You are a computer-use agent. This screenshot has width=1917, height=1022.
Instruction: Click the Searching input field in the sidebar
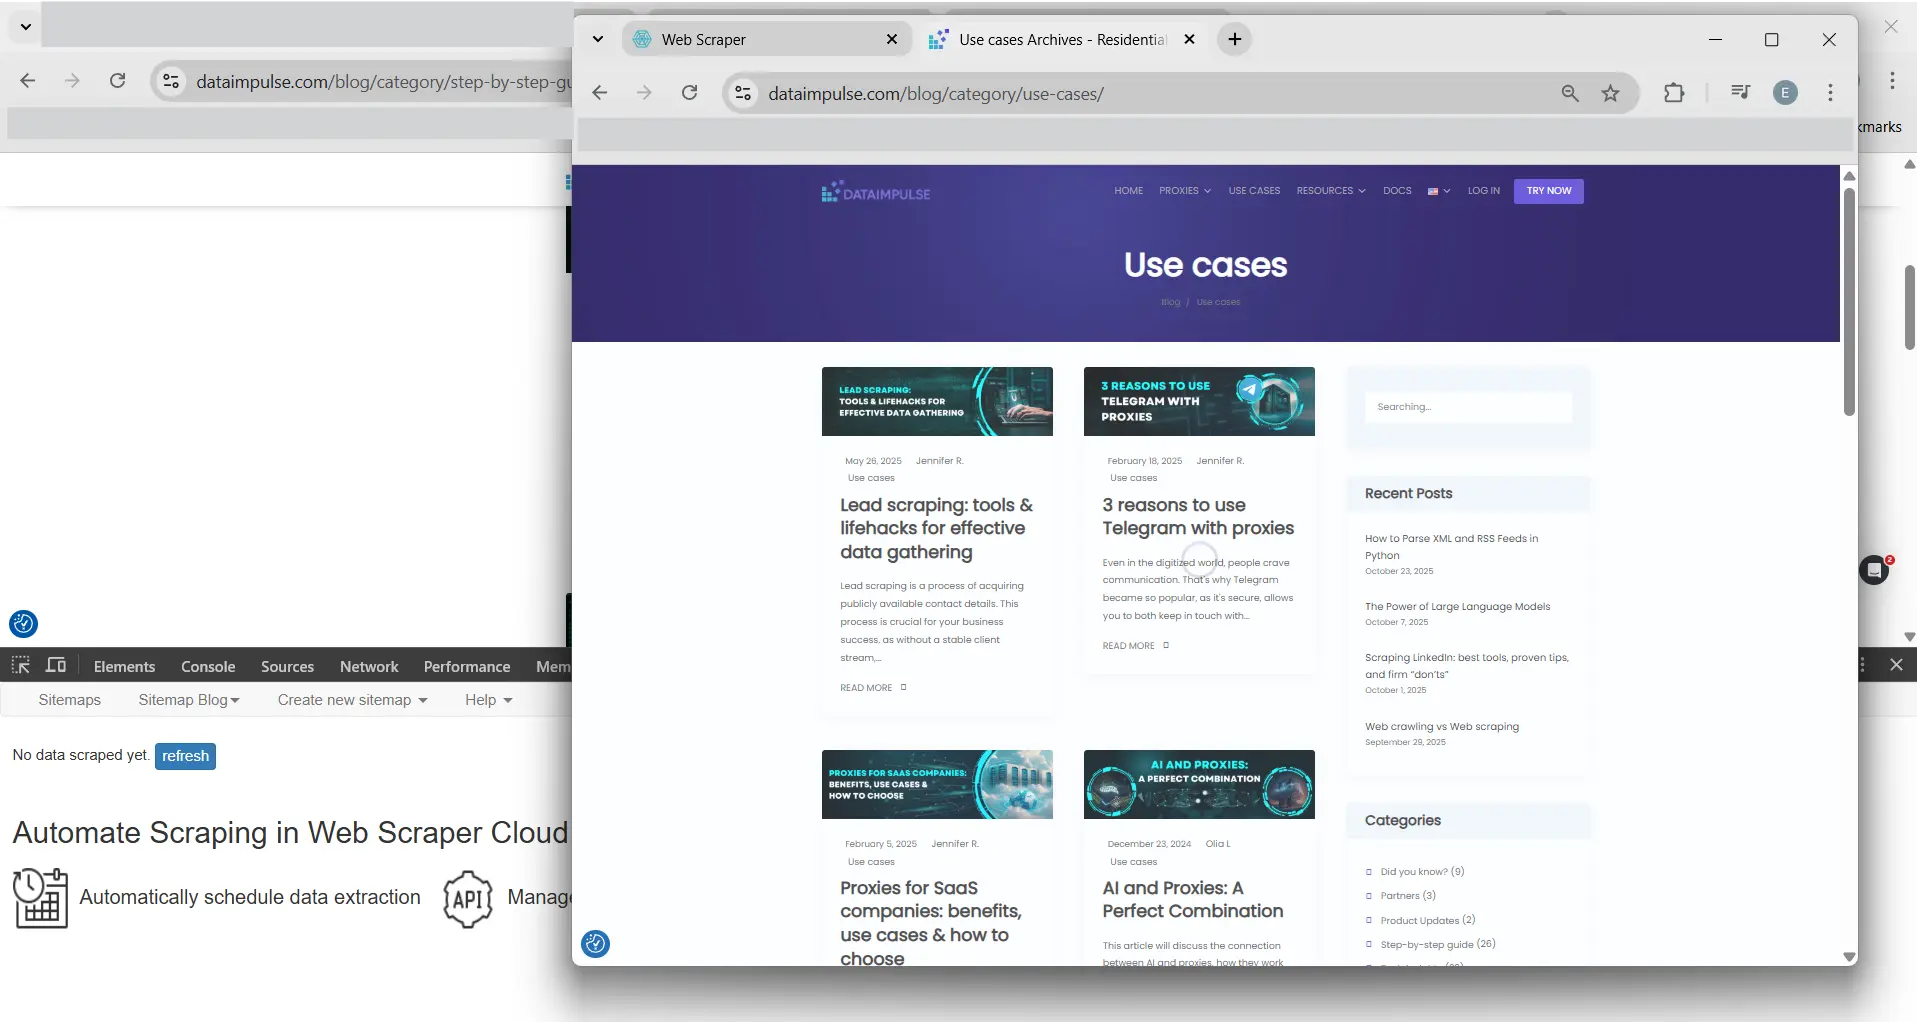pos(1467,407)
